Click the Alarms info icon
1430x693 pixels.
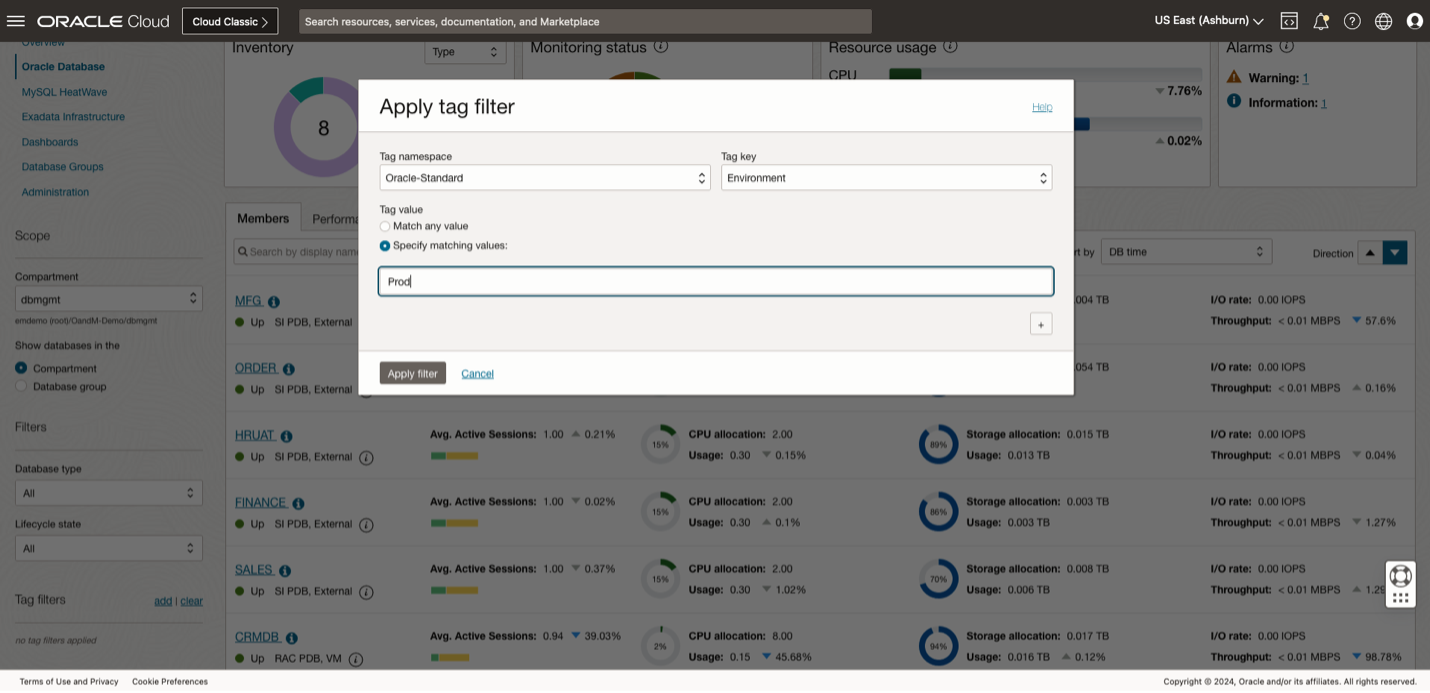click(1287, 47)
